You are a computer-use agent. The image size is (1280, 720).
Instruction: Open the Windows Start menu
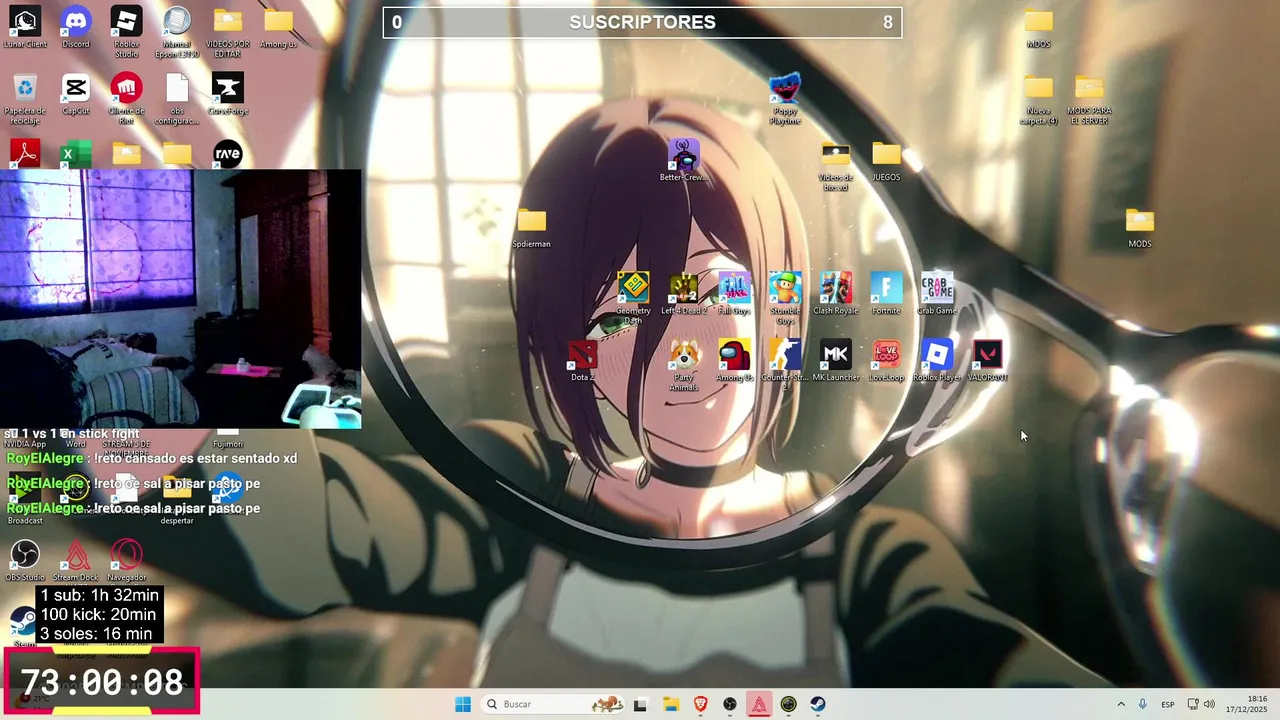(x=462, y=704)
